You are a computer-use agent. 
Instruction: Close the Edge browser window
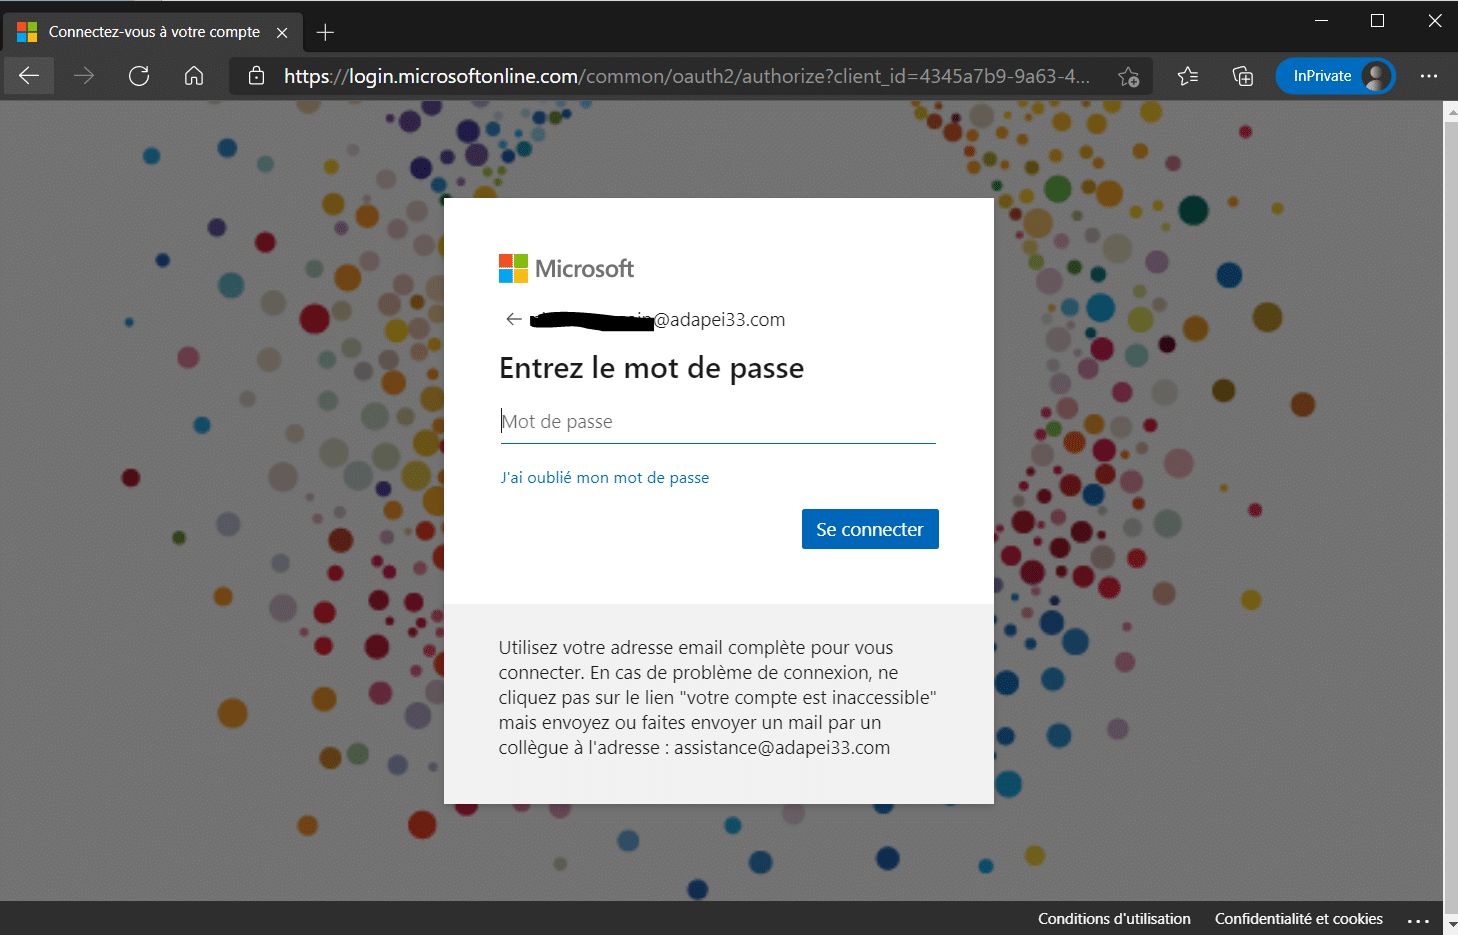pyautogui.click(x=1435, y=20)
